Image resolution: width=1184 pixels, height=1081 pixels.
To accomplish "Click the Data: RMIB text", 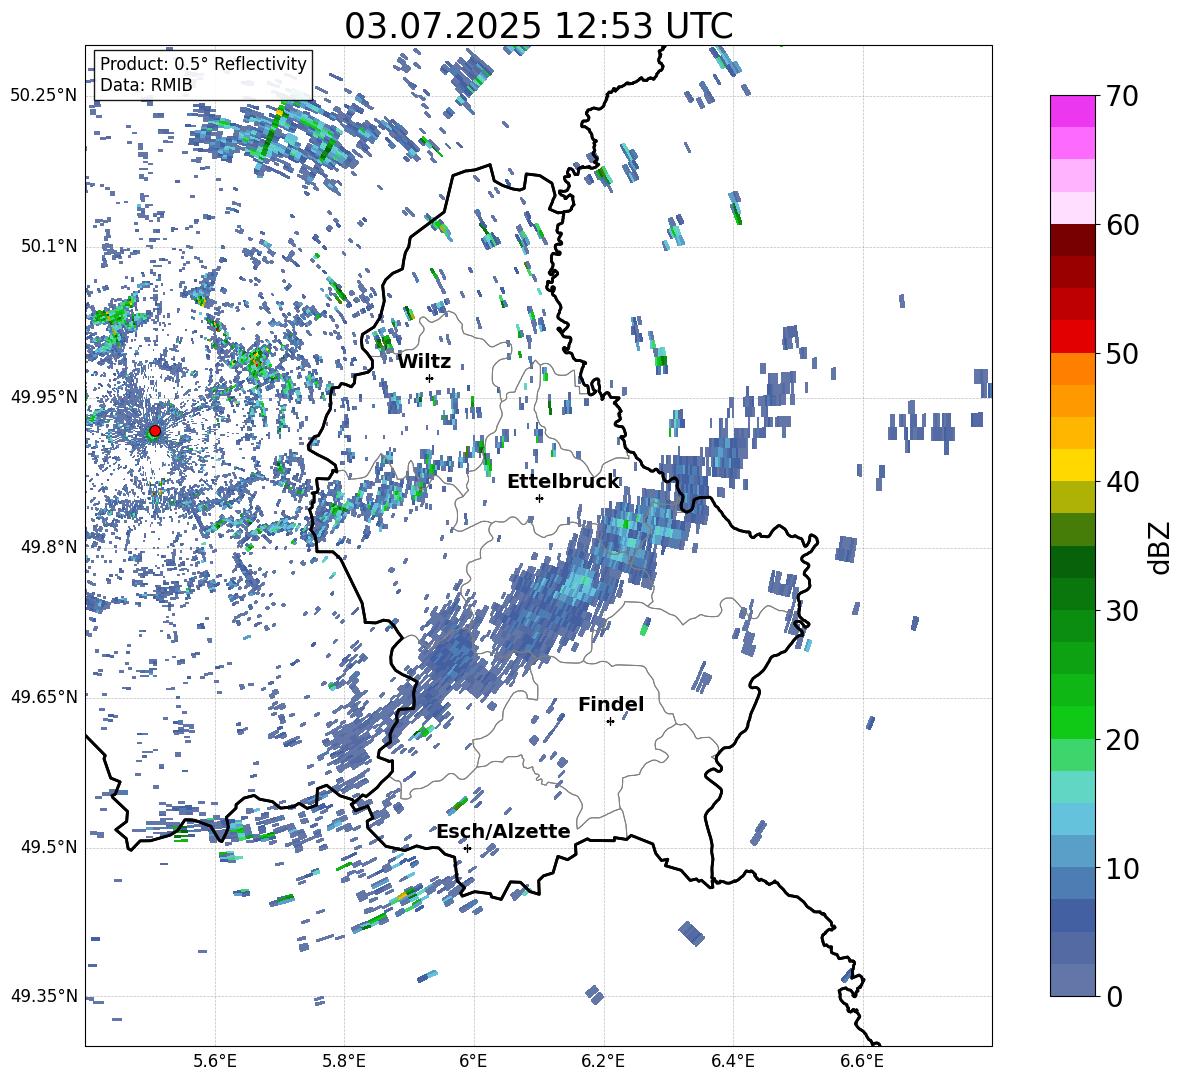I will [146, 85].
